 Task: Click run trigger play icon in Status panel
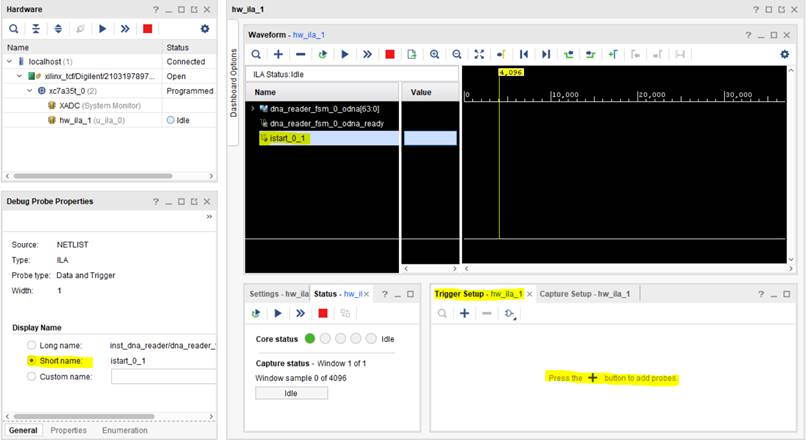pyautogui.click(x=278, y=313)
